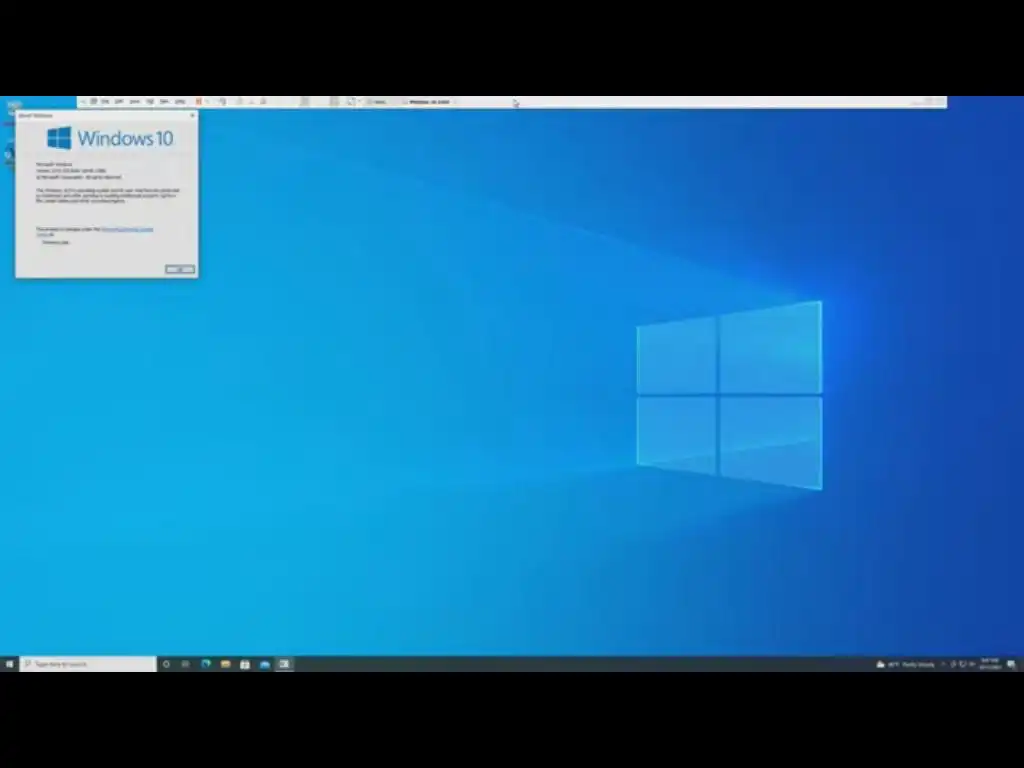Open the Windows Start menu

9,664
